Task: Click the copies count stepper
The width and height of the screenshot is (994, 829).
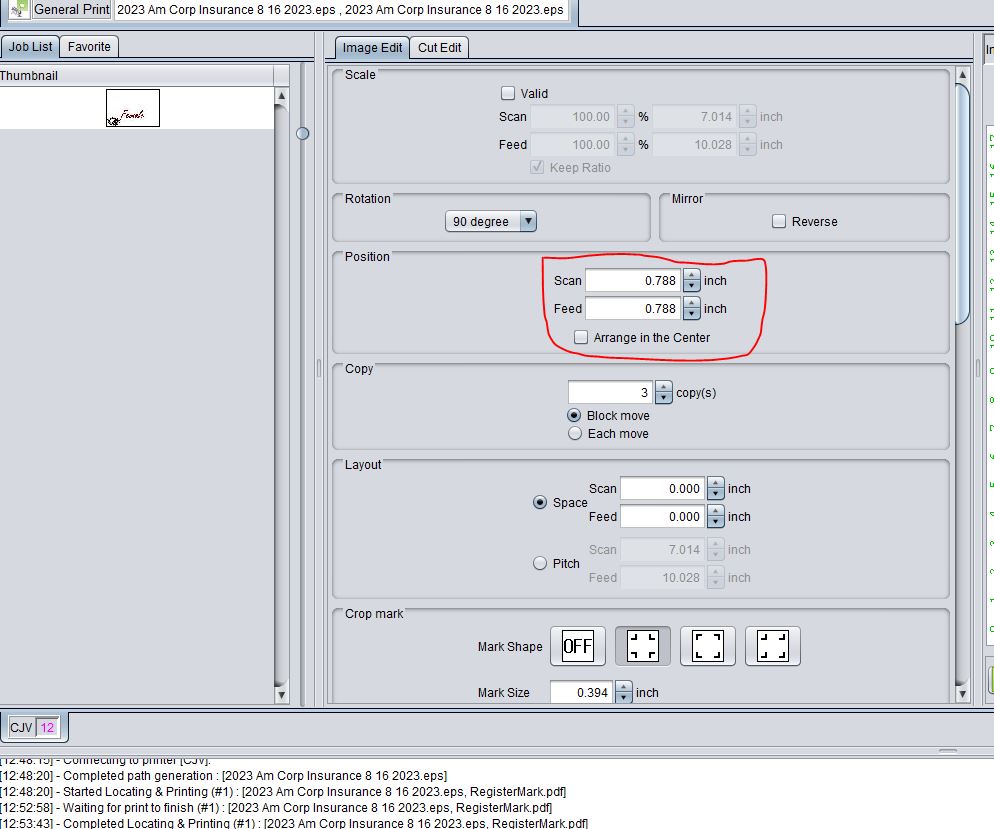Action: point(664,392)
